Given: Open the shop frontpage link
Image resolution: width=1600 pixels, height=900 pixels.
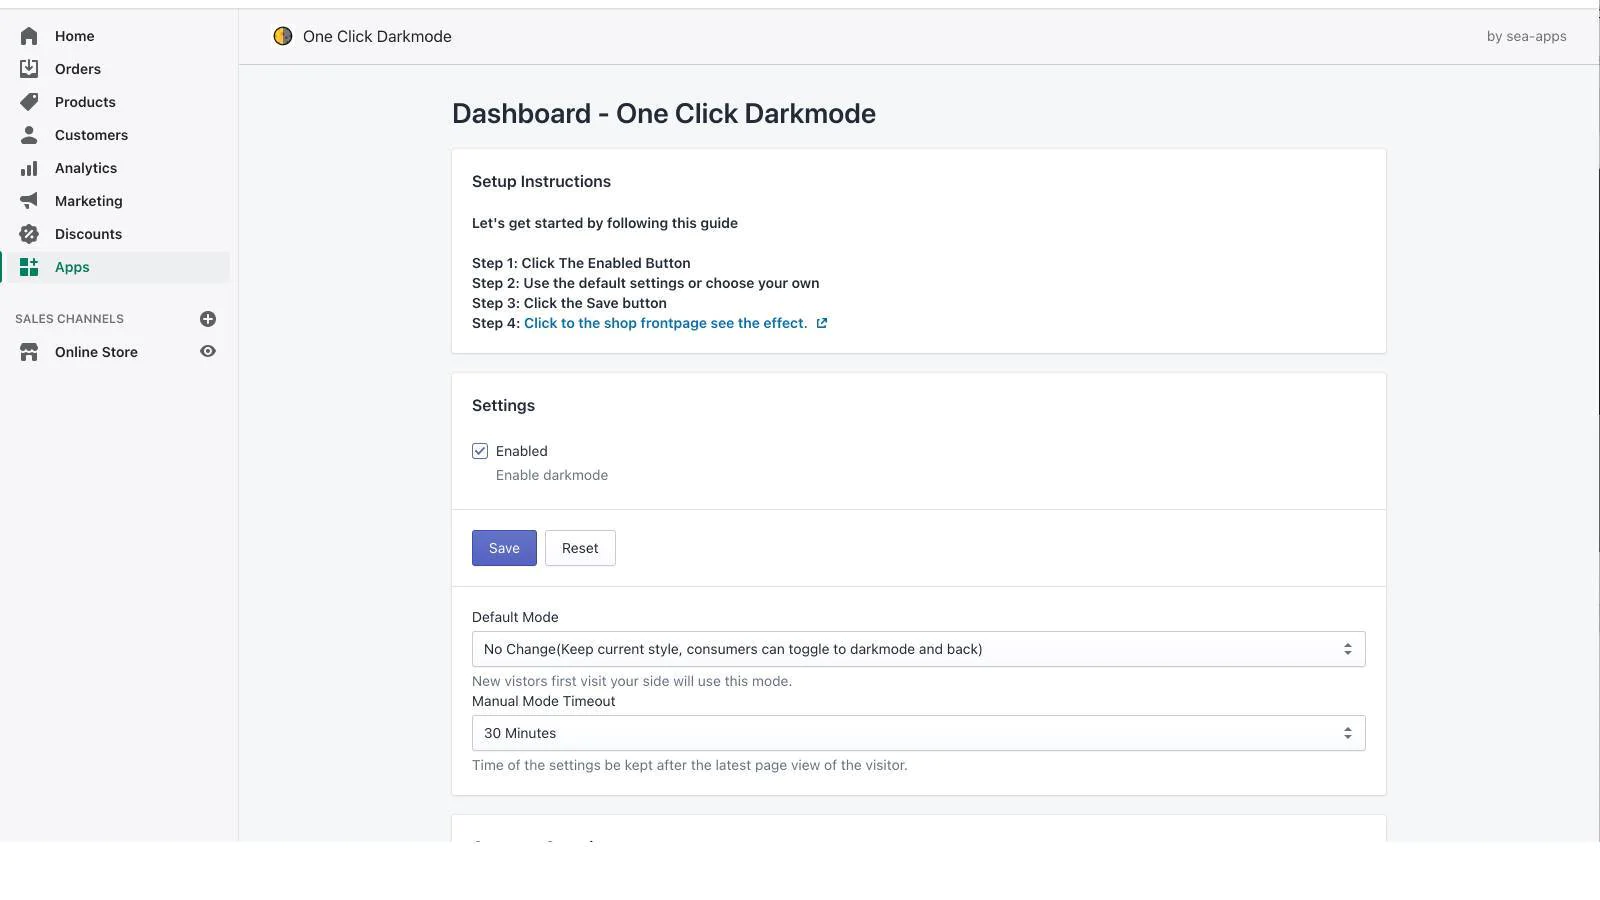Looking at the screenshot, I should click(666, 323).
